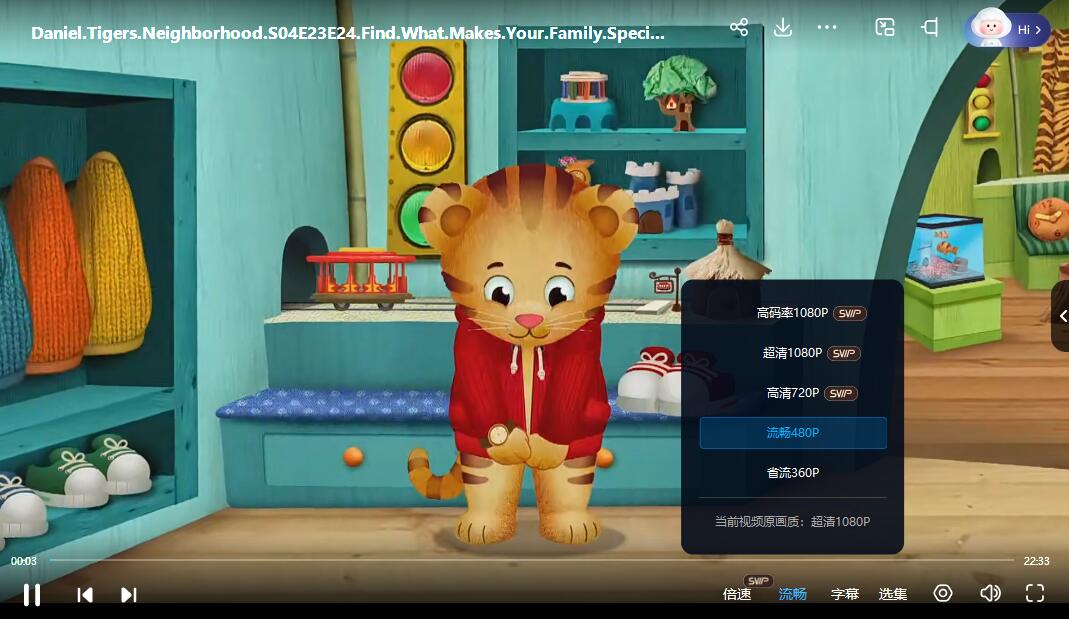The image size is (1069, 619).
Task: Download the video using the download icon
Action: [x=783, y=27]
